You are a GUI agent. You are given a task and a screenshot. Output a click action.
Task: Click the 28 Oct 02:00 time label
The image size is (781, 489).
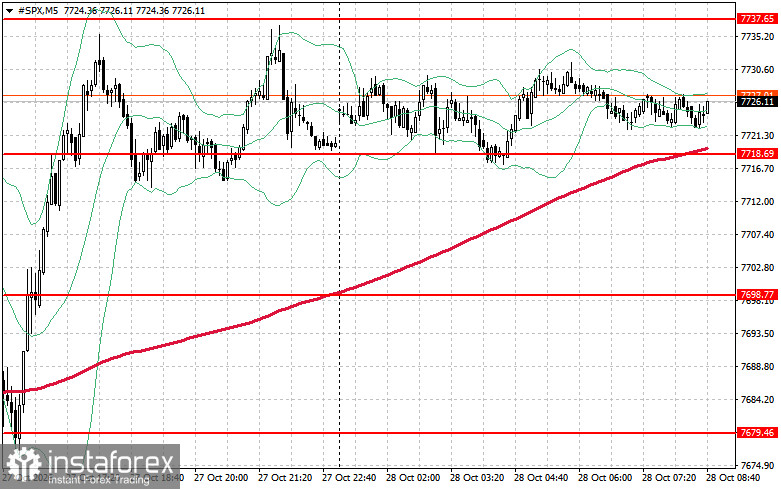[413, 478]
